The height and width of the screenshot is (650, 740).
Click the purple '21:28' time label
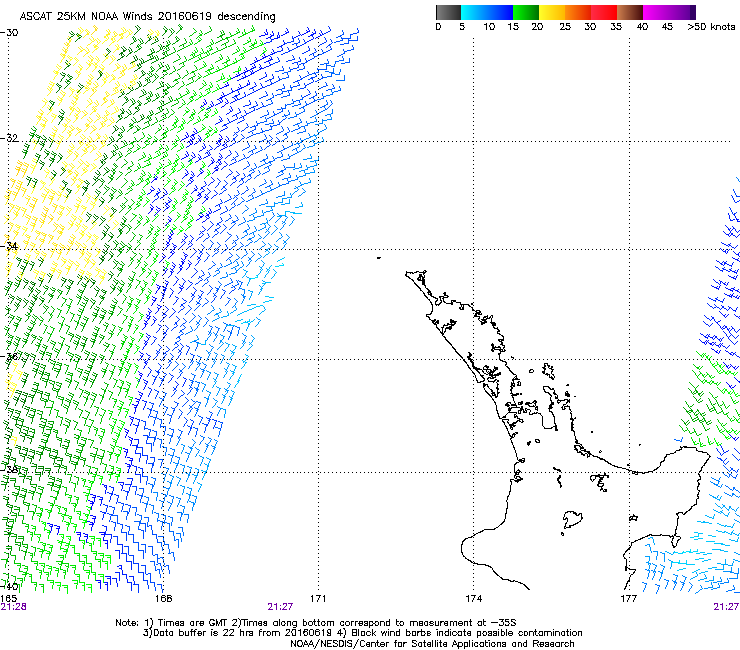pyautogui.click(x=13, y=607)
